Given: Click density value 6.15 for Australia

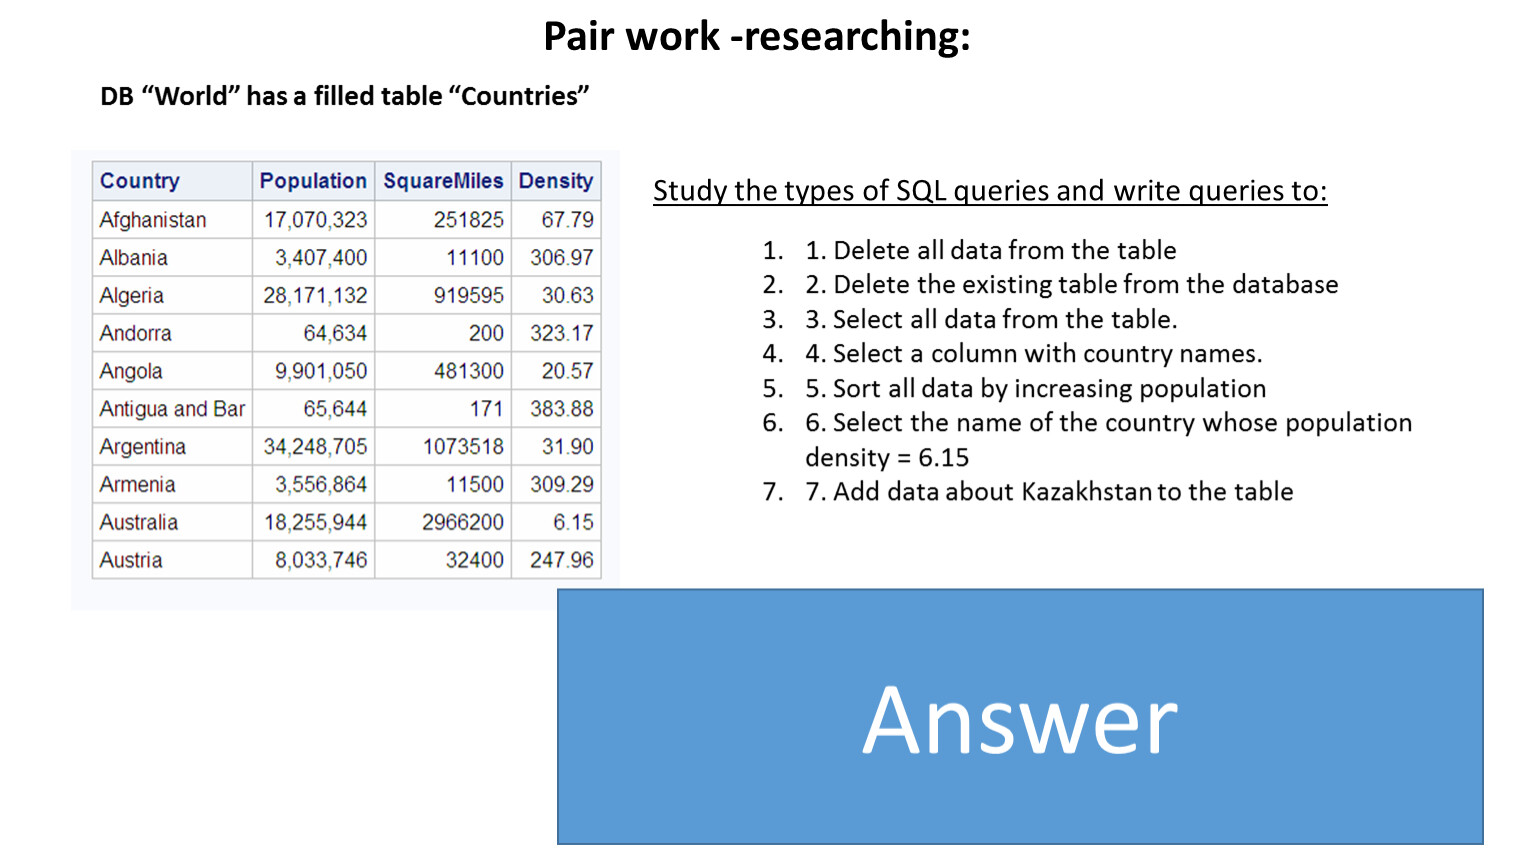Looking at the screenshot, I should (573, 523).
